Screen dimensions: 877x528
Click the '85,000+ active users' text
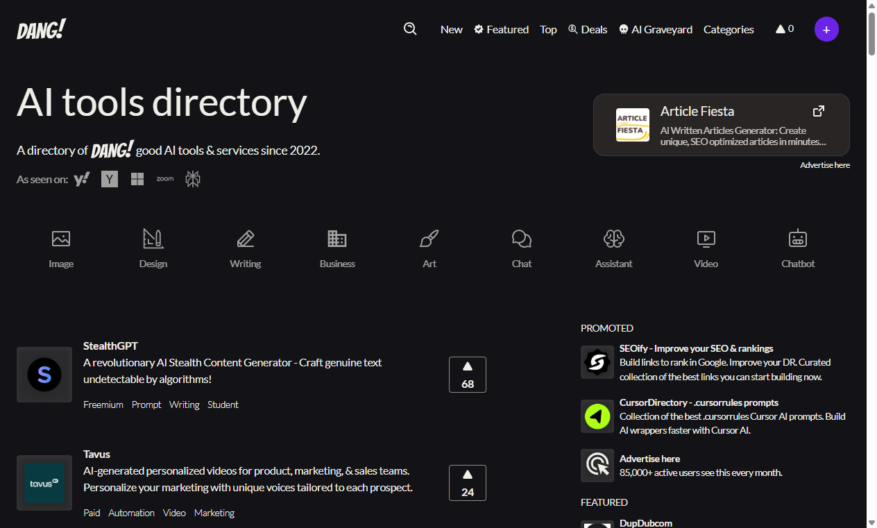coord(700,473)
